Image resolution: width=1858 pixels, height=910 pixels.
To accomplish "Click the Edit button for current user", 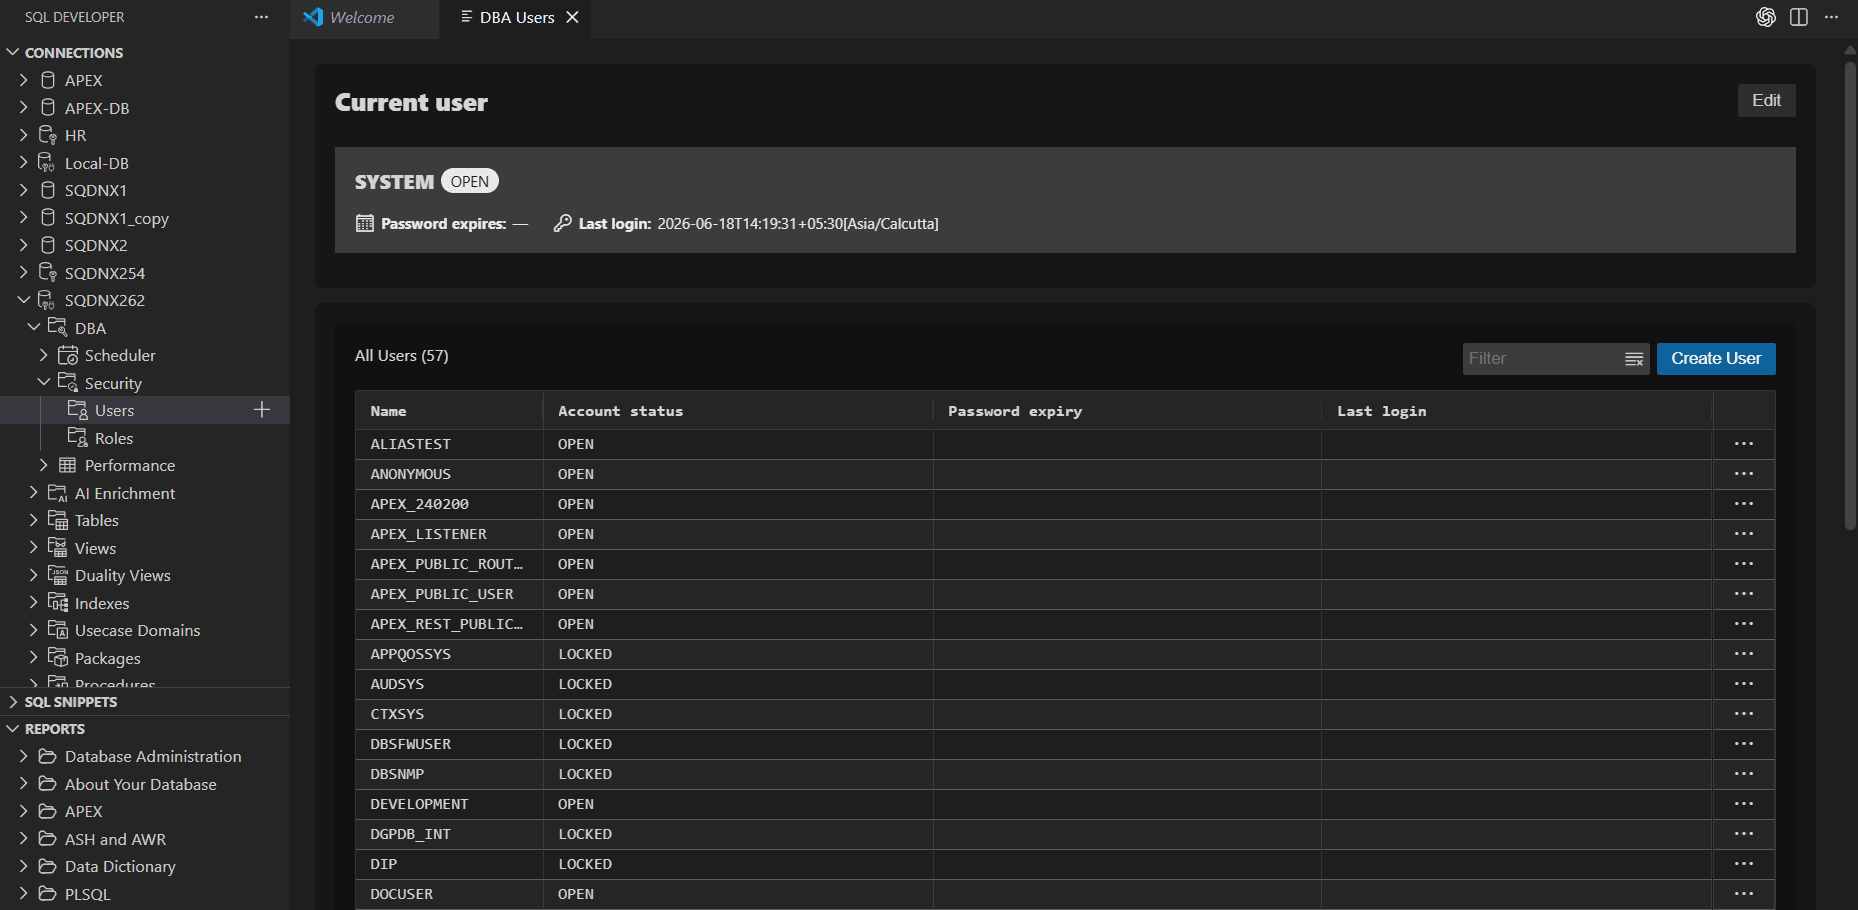I will pos(1766,100).
